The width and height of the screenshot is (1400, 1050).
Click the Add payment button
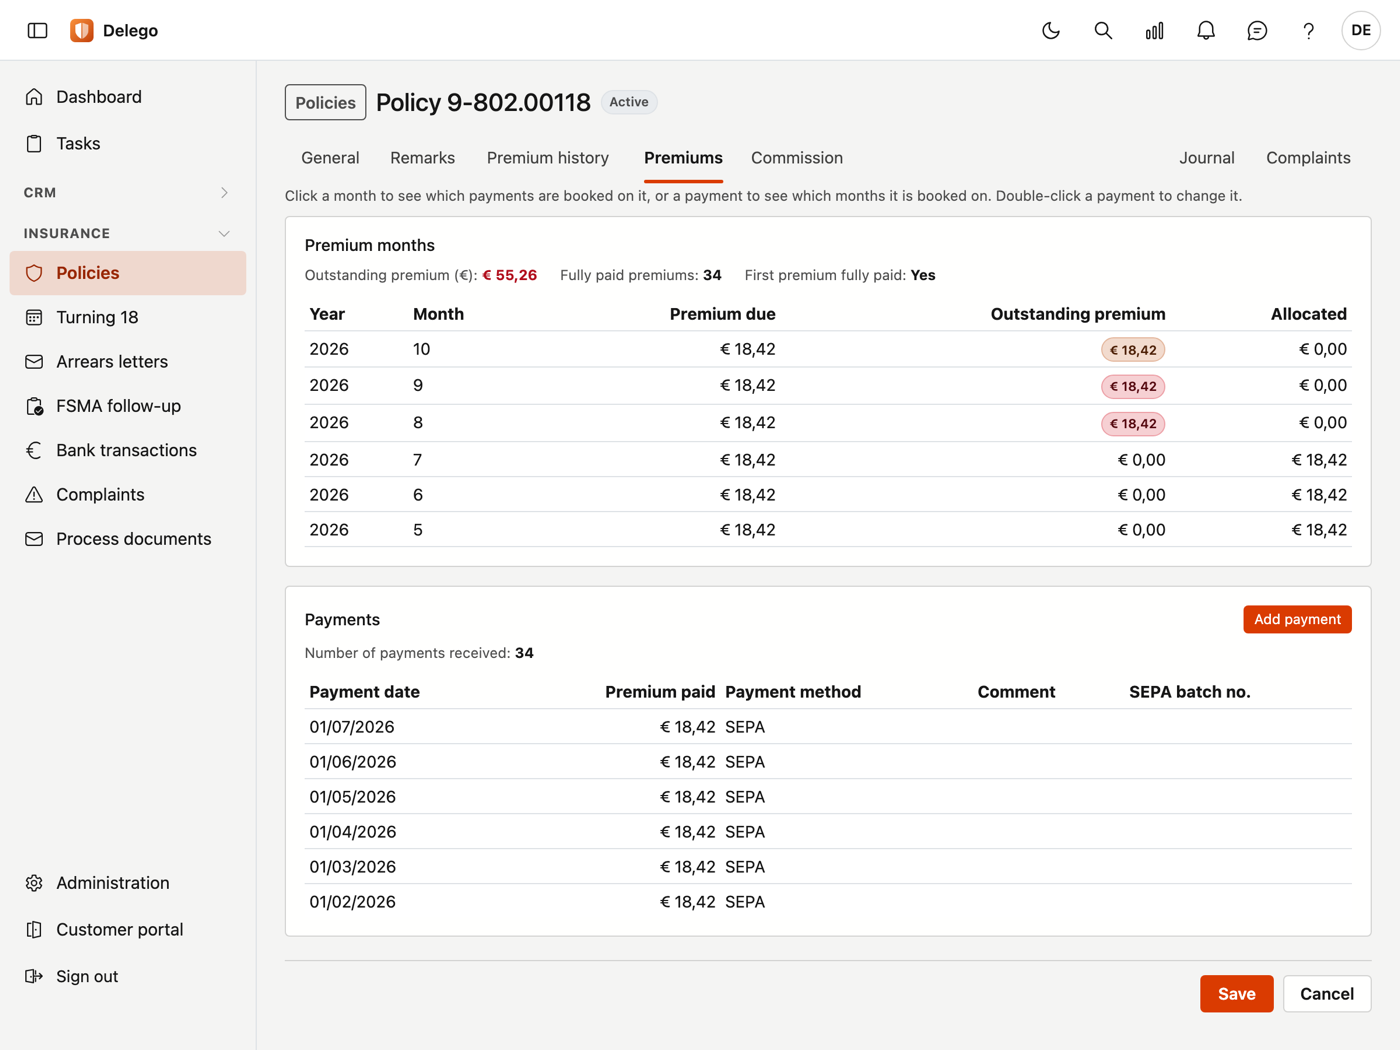(1297, 619)
